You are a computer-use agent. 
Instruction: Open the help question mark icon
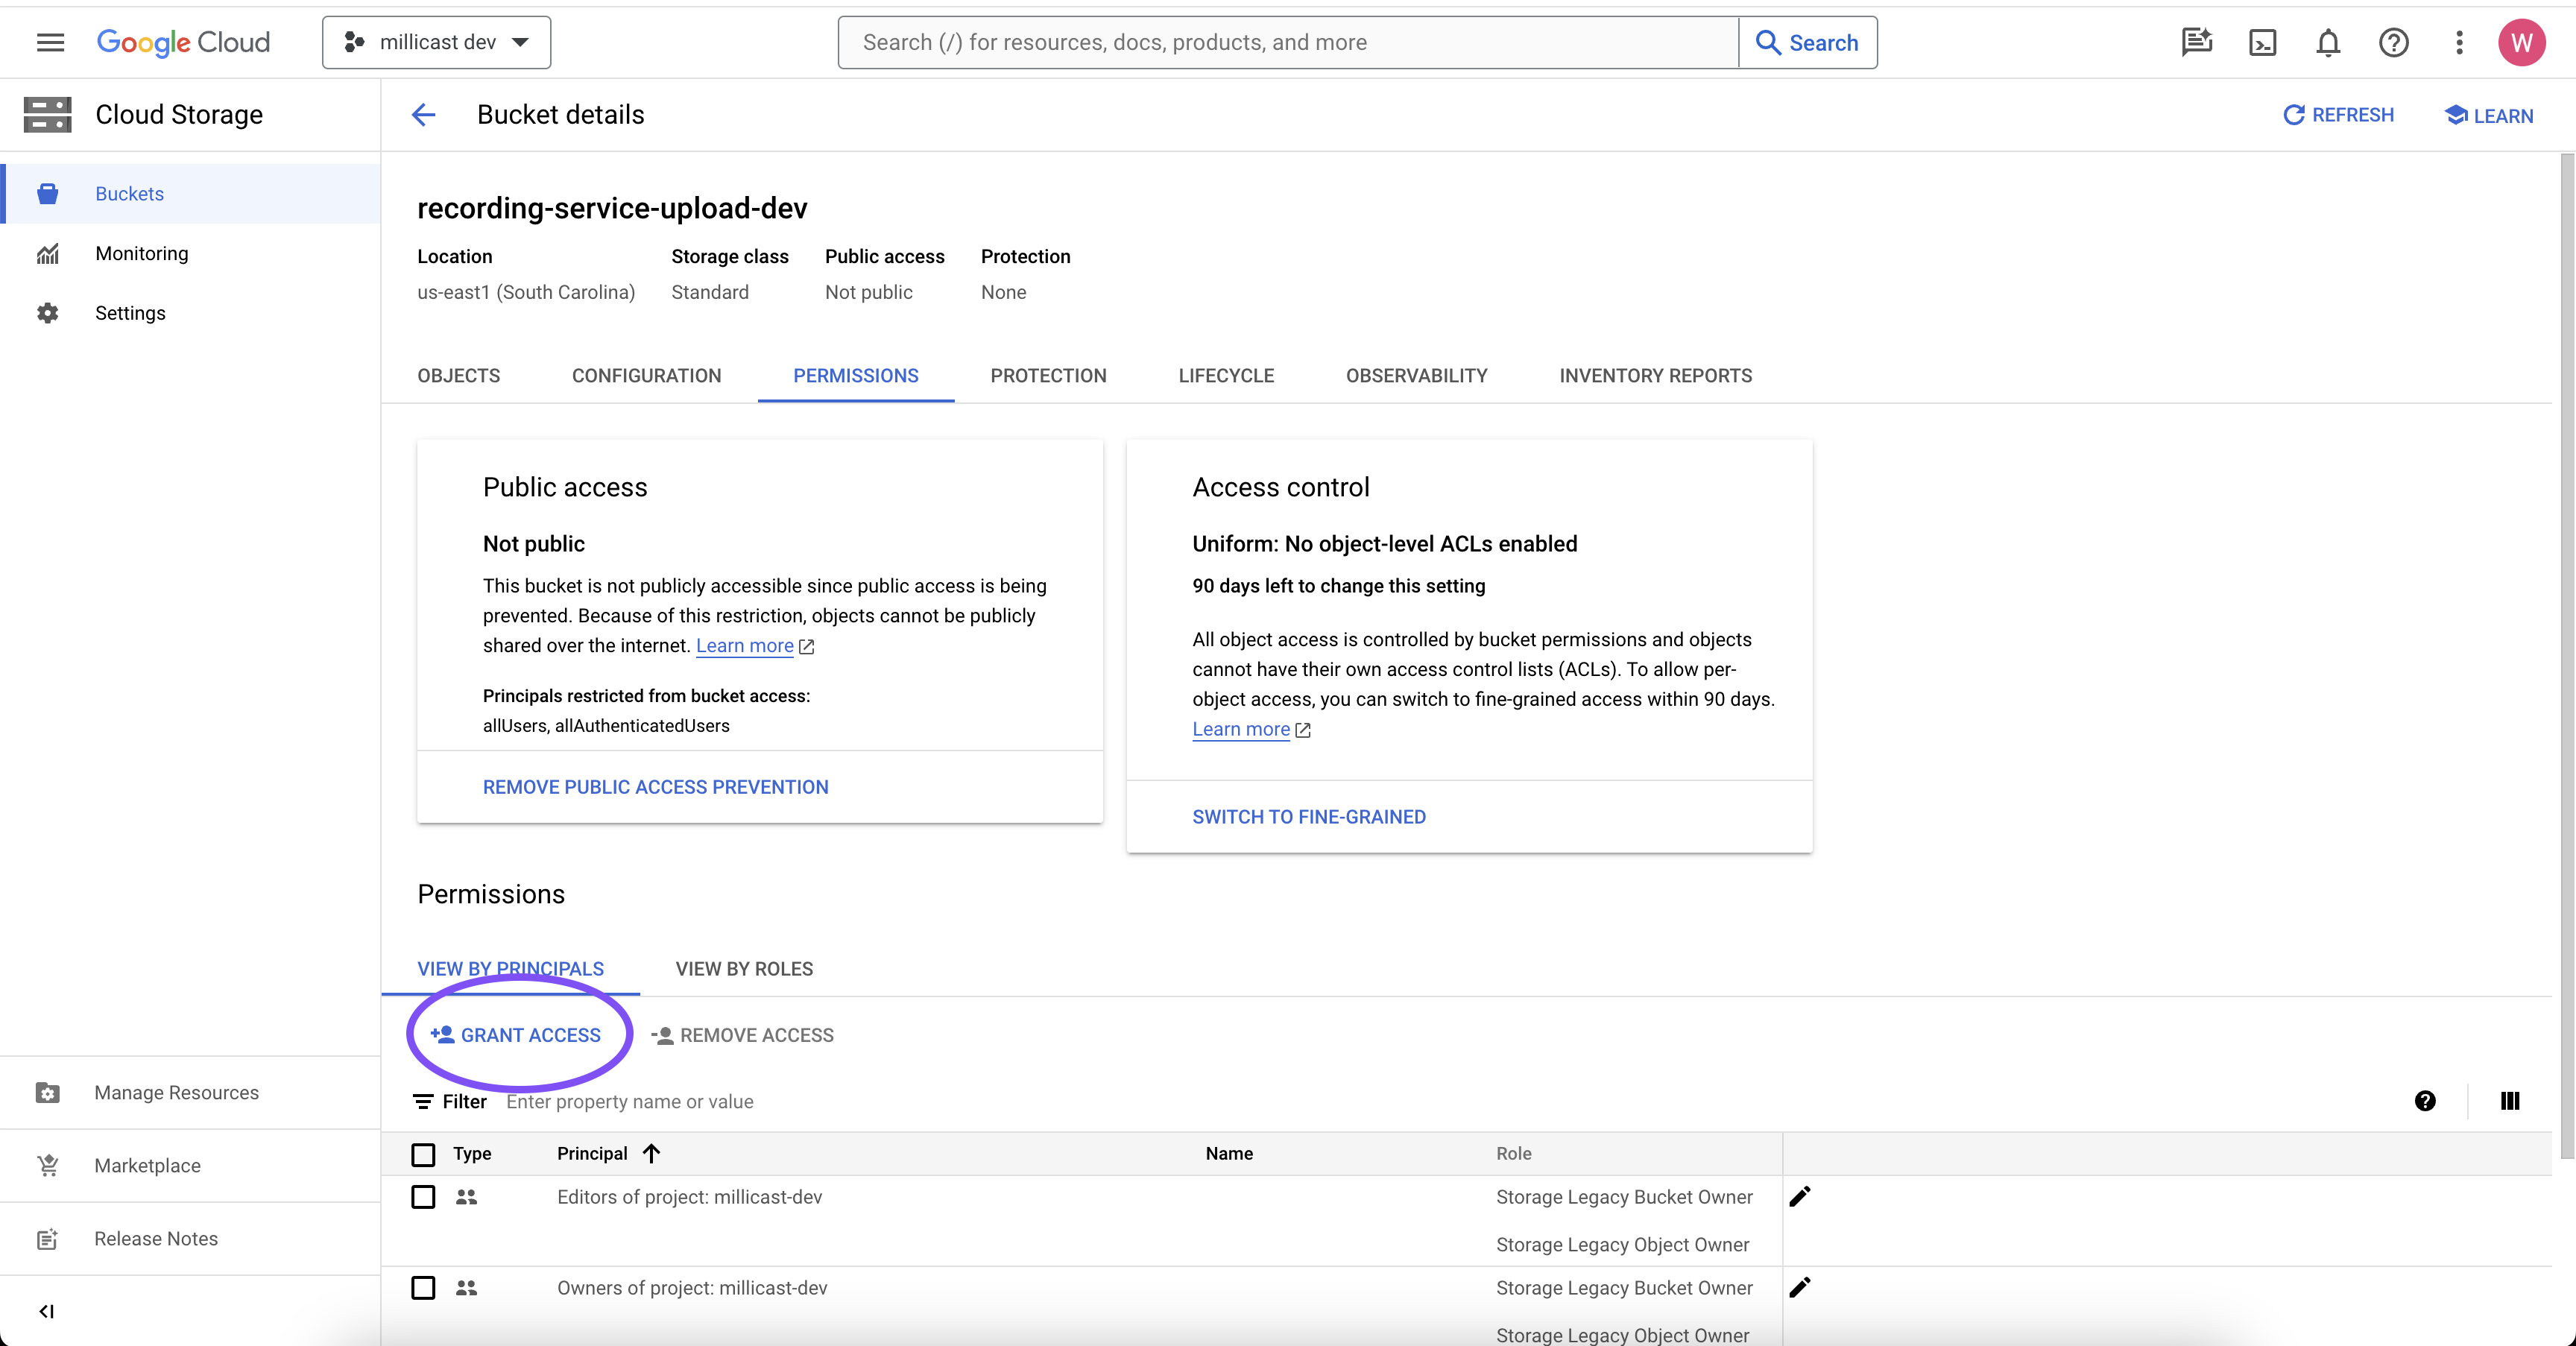pos(2393,43)
